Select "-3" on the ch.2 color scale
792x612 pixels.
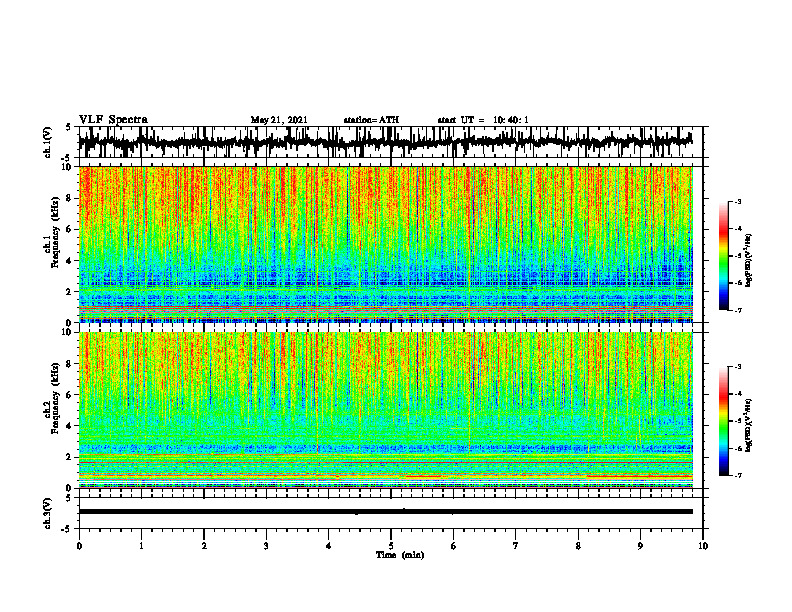coord(738,367)
